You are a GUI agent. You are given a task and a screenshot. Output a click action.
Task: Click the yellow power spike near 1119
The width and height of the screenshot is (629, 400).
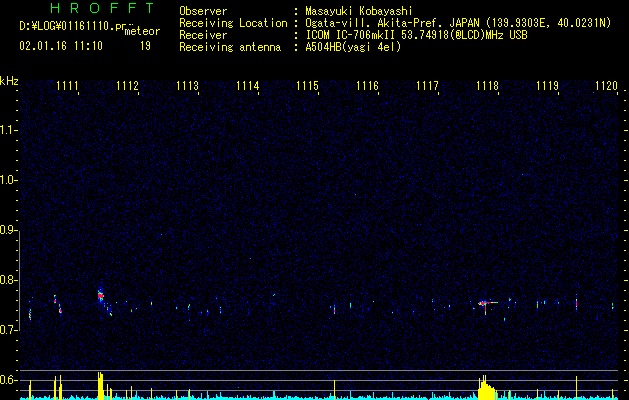(x=576, y=388)
